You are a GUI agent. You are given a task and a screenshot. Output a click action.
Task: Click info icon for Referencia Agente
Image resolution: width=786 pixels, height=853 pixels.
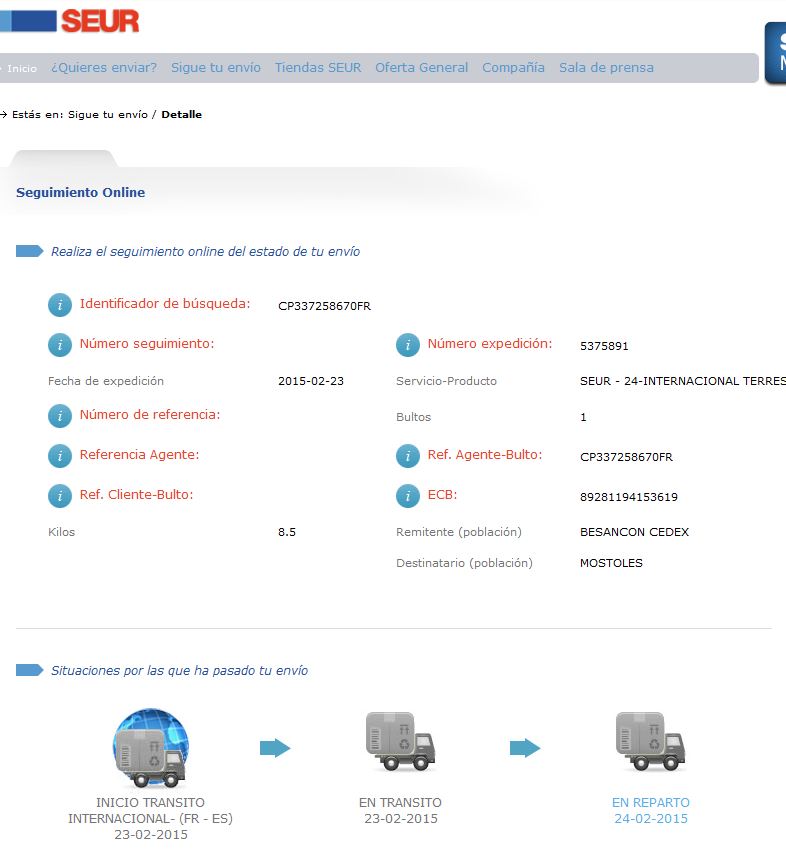tap(60, 456)
